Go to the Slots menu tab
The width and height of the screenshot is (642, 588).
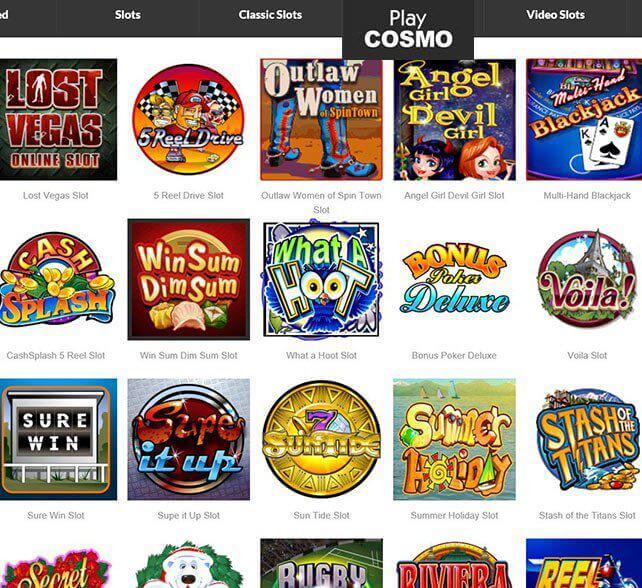[x=128, y=15]
